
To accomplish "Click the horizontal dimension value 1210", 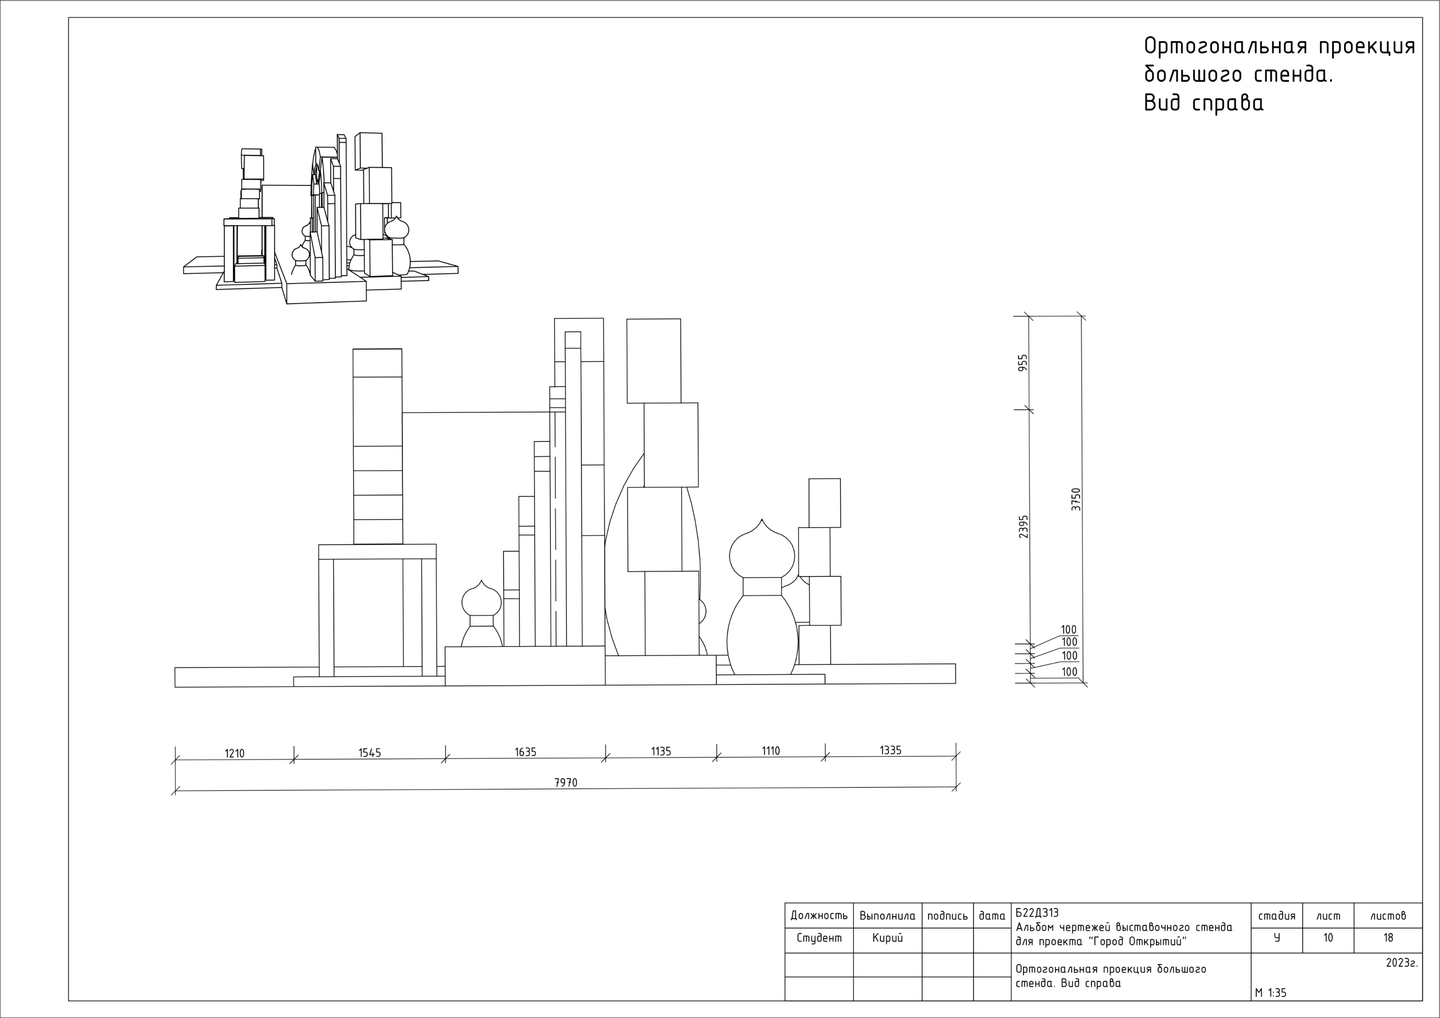I will [234, 754].
